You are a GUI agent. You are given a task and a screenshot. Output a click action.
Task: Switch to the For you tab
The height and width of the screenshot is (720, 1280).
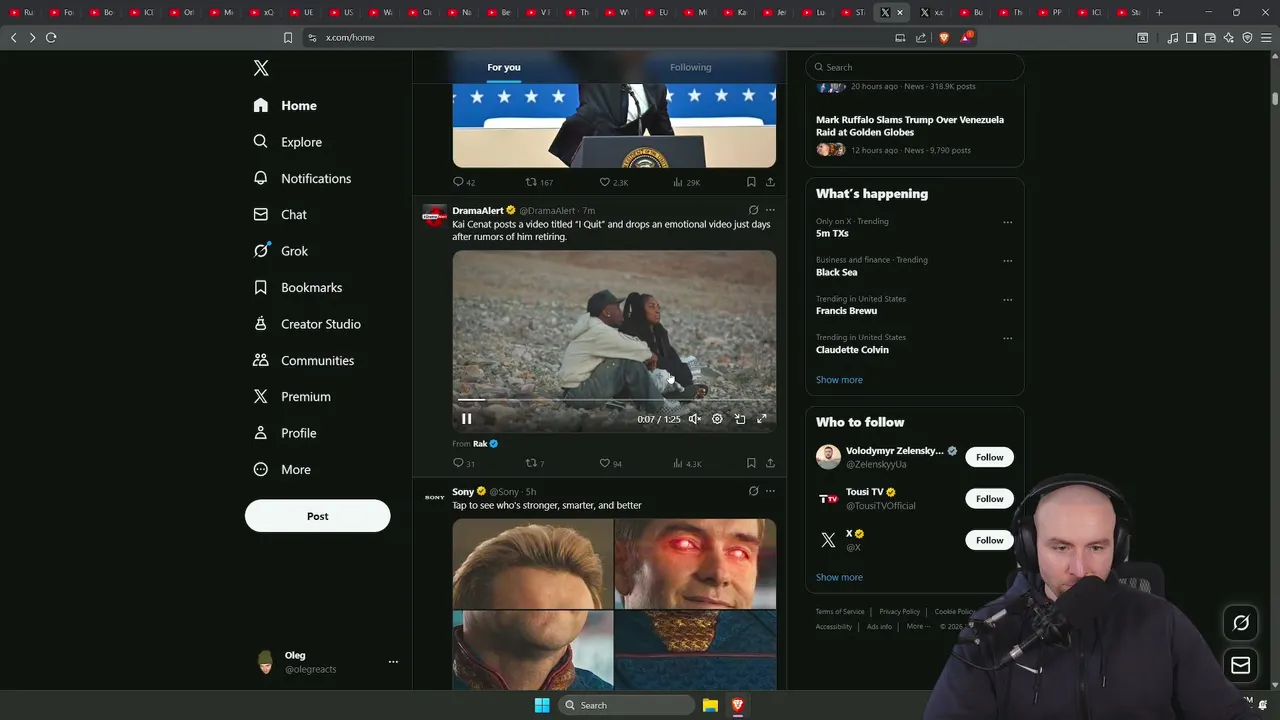504,67
